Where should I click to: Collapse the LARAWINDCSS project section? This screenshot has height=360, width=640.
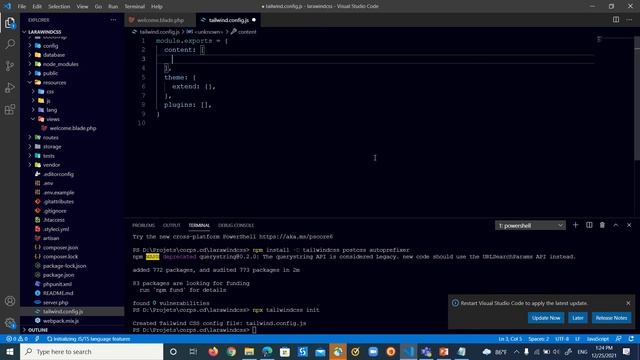click(44, 32)
